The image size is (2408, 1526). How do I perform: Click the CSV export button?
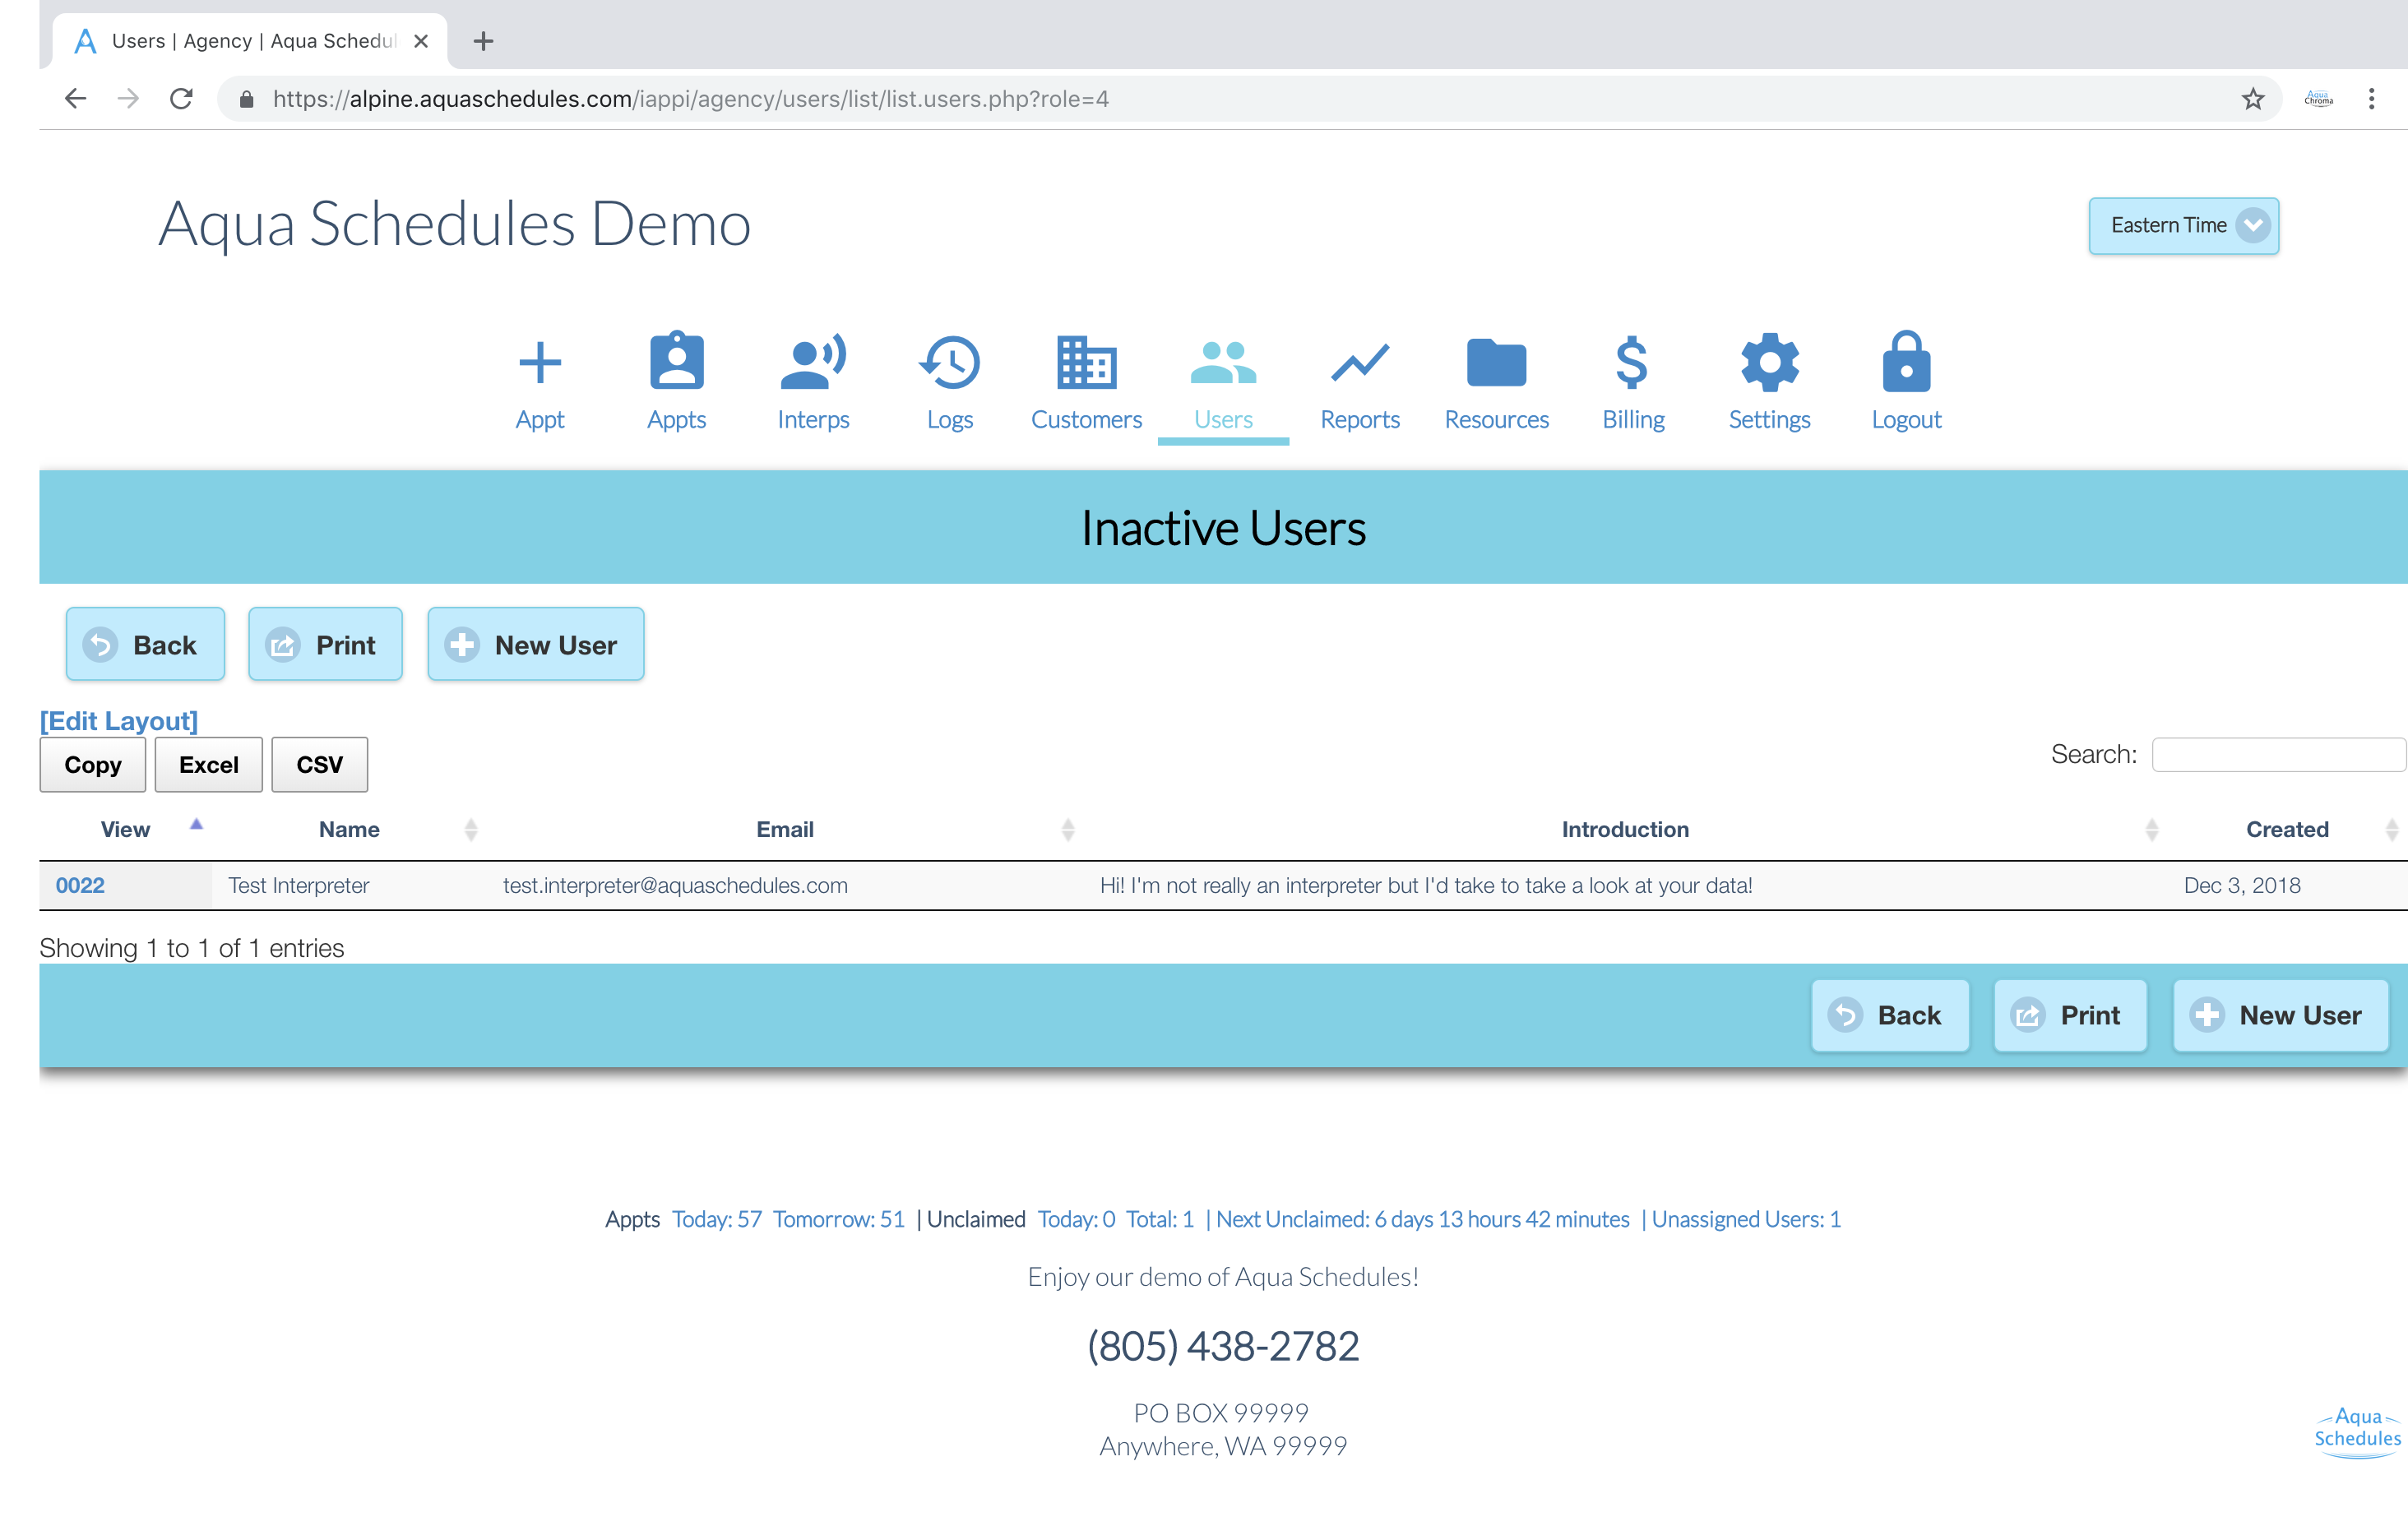[319, 764]
